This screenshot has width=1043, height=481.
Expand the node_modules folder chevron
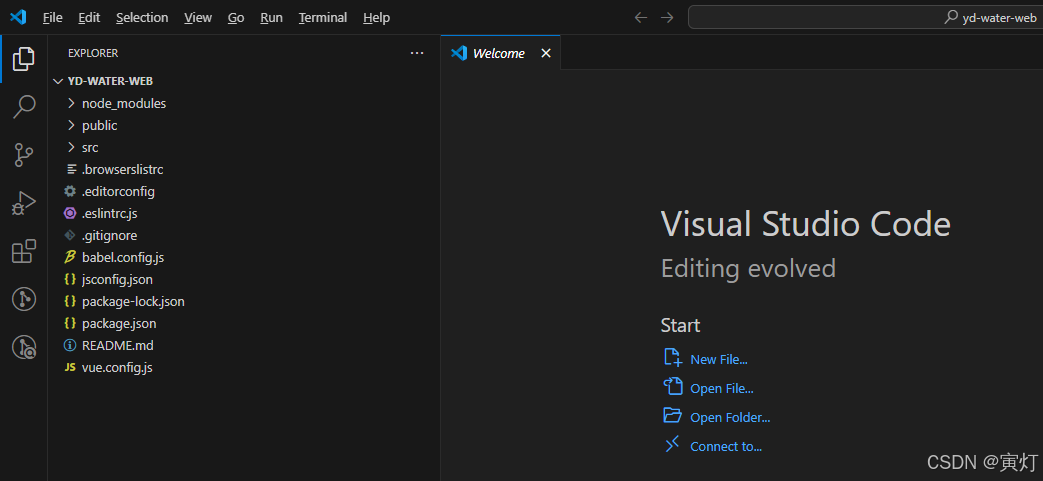point(71,104)
